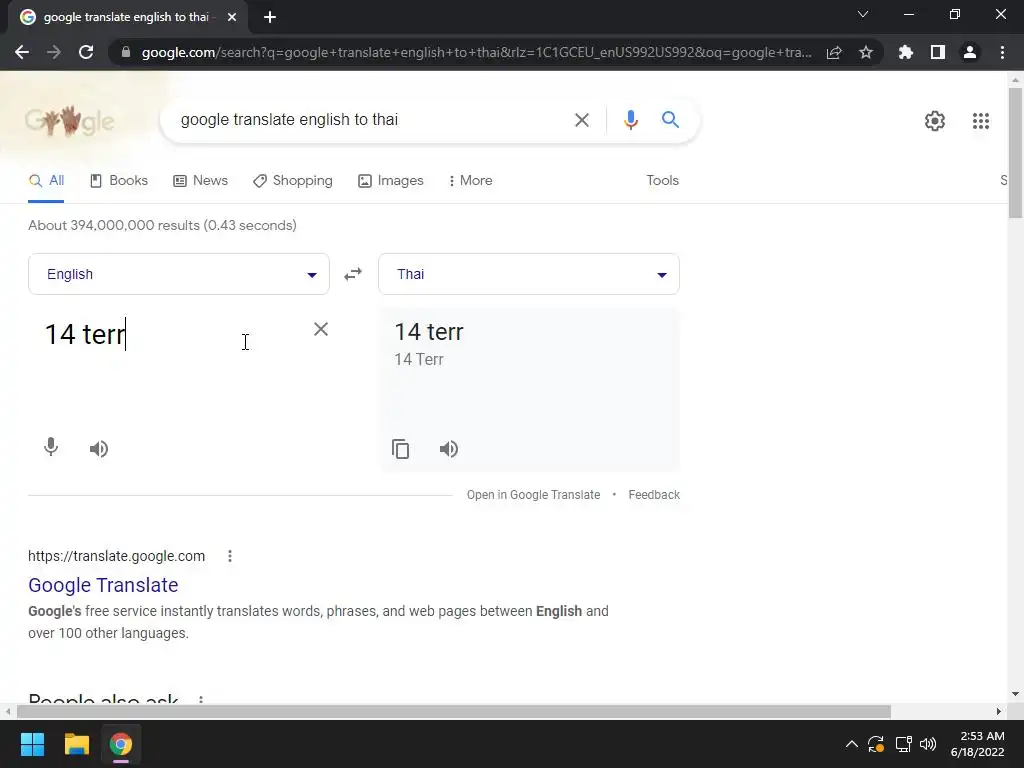Image resolution: width=1024 pixels, height=768 pixels.
Task: Click the browser forward arrow
Action: pyautogui.click(x=54, y=52)
